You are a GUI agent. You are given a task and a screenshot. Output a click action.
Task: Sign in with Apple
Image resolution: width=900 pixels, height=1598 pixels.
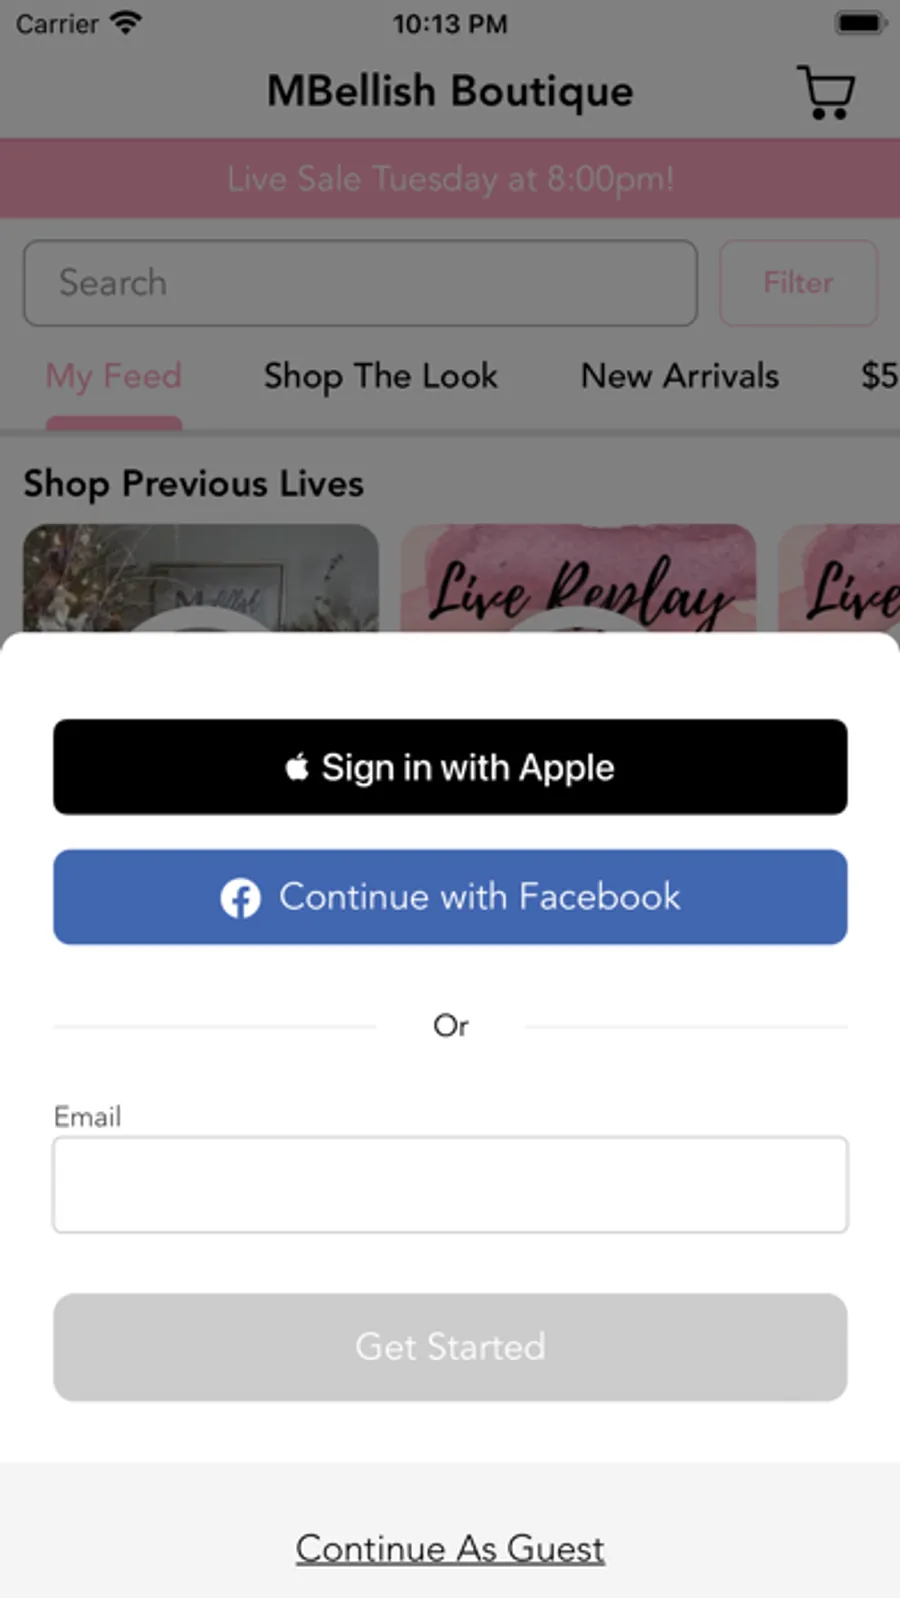pyautogui.click(x=450, y=767)
